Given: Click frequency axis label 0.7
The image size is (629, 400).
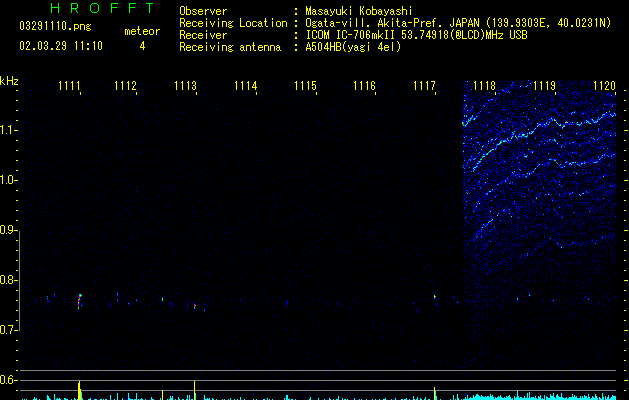Looking at the screenshot, I should 8,330.
